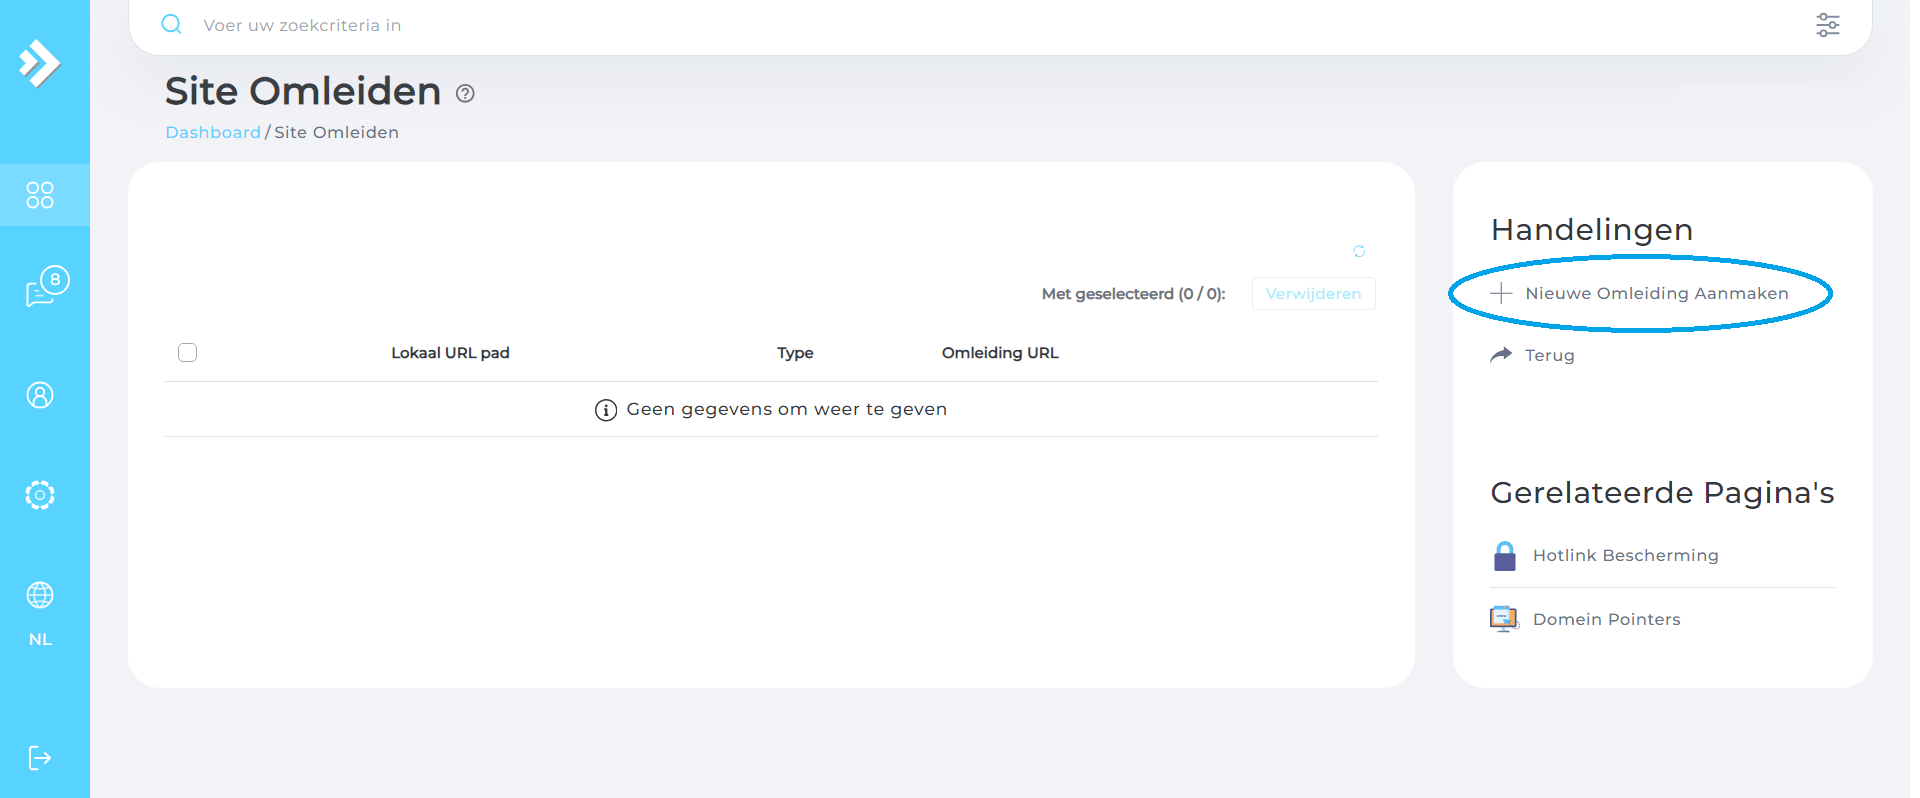Open the settings gear icon in the sidebar

pos(40,495)
